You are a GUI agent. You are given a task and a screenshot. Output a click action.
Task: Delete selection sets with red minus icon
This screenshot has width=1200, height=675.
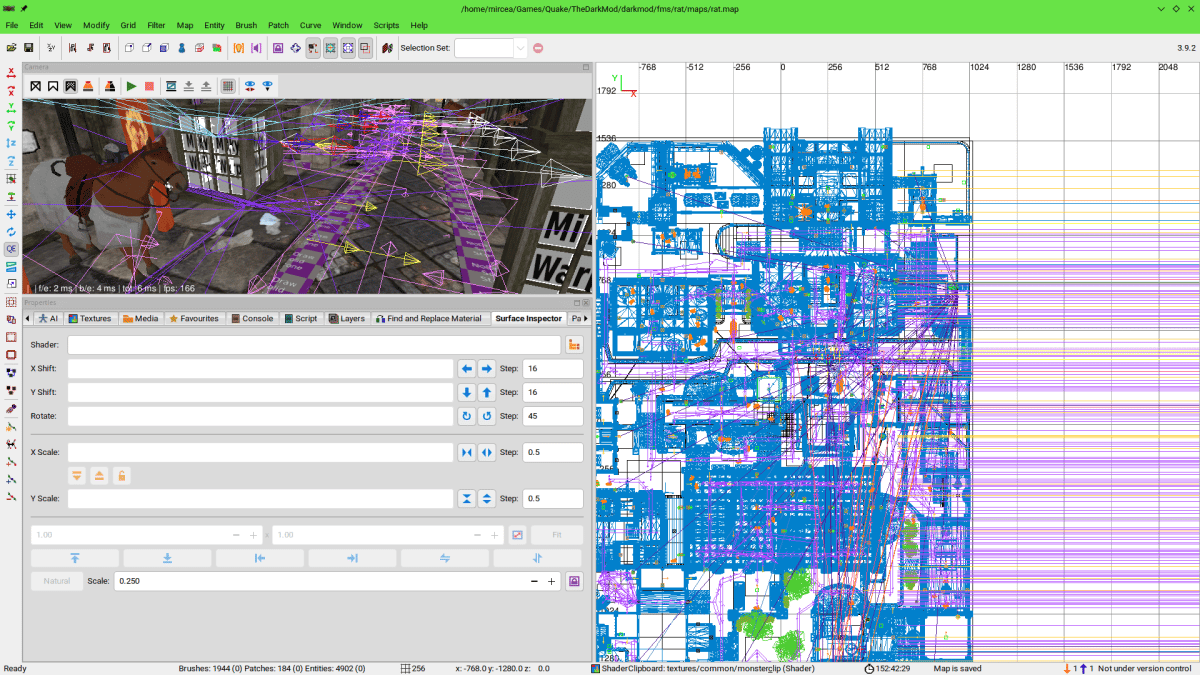538,48
